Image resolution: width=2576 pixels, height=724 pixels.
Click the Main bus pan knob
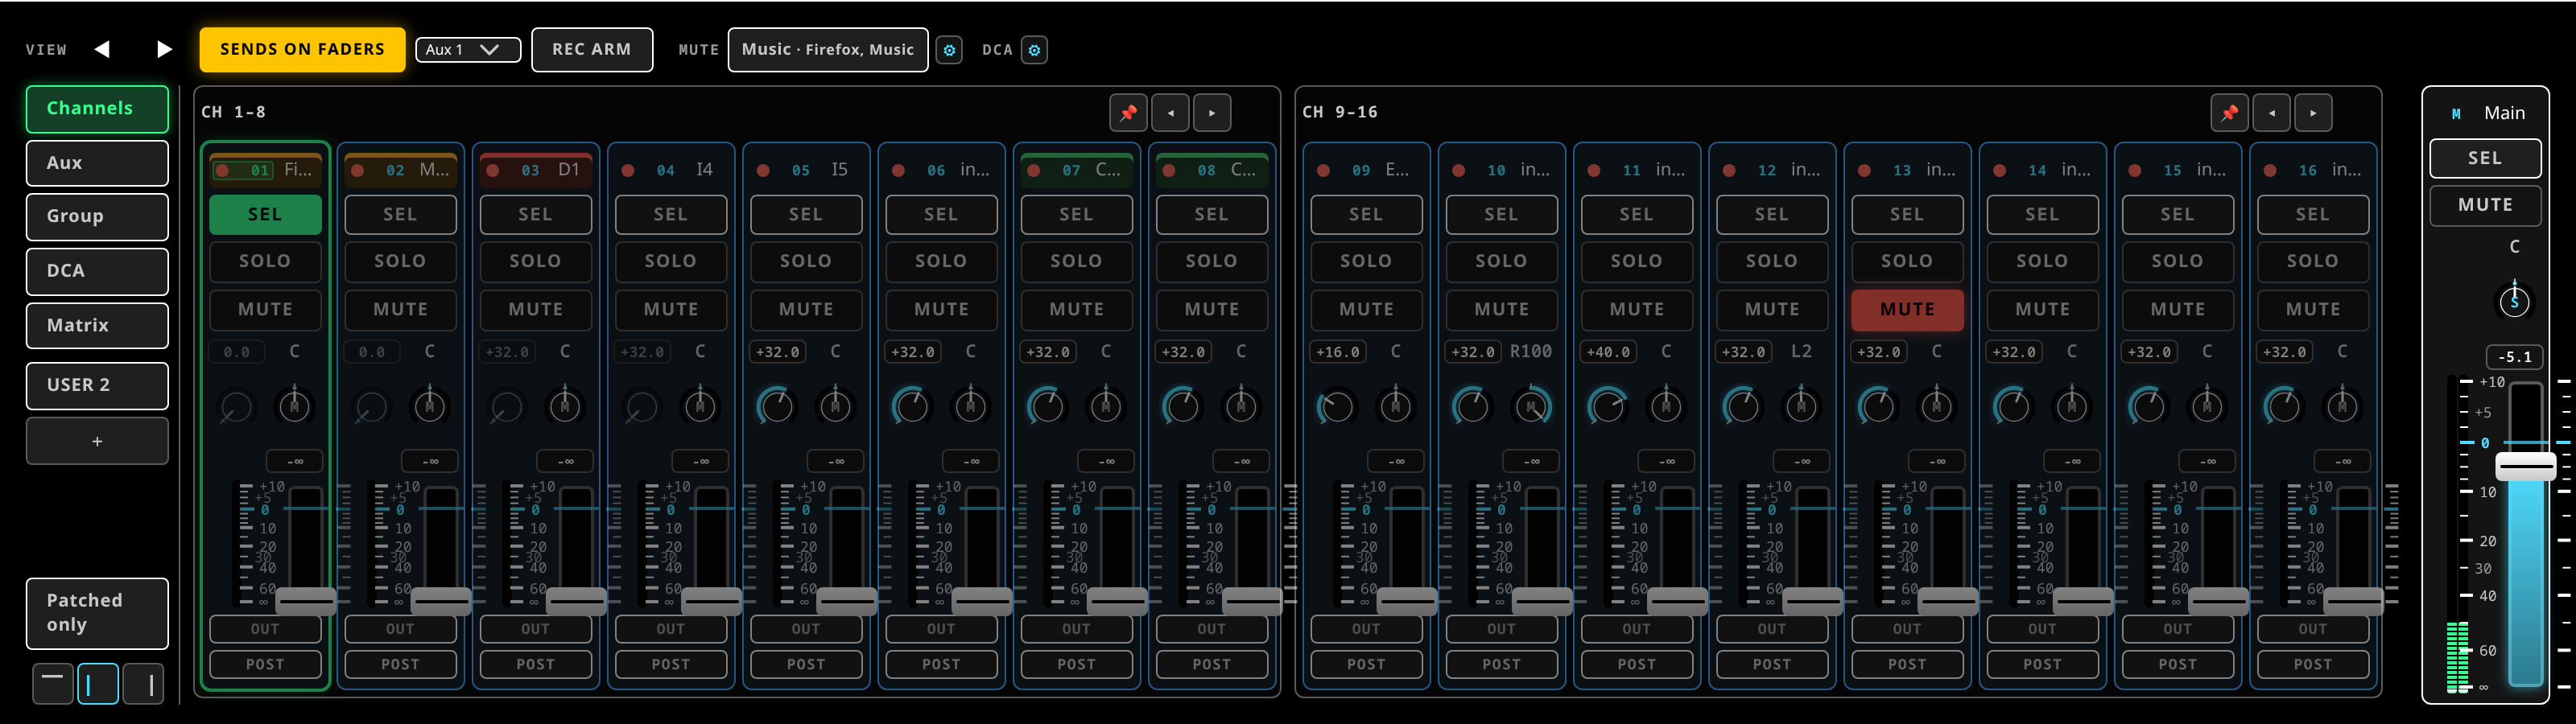(2514, 300)
